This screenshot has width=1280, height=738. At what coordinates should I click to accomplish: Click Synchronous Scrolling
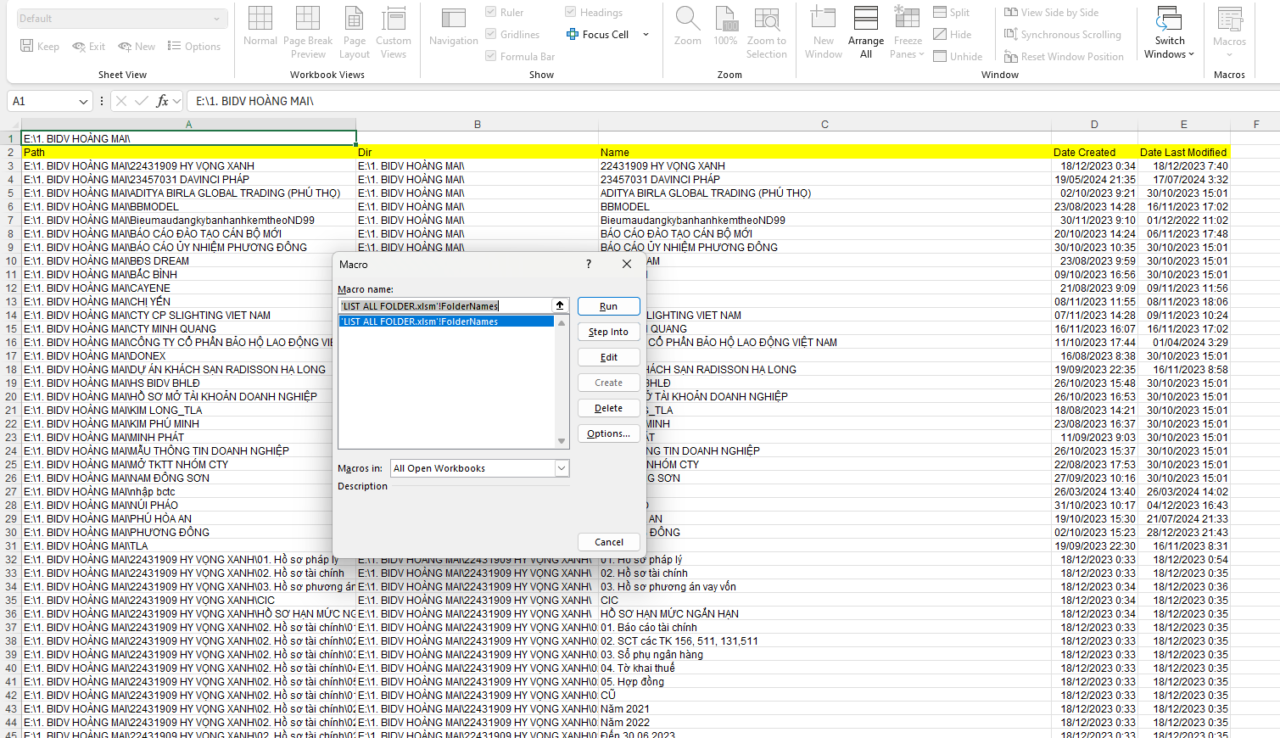click(x=1062, y=35)
